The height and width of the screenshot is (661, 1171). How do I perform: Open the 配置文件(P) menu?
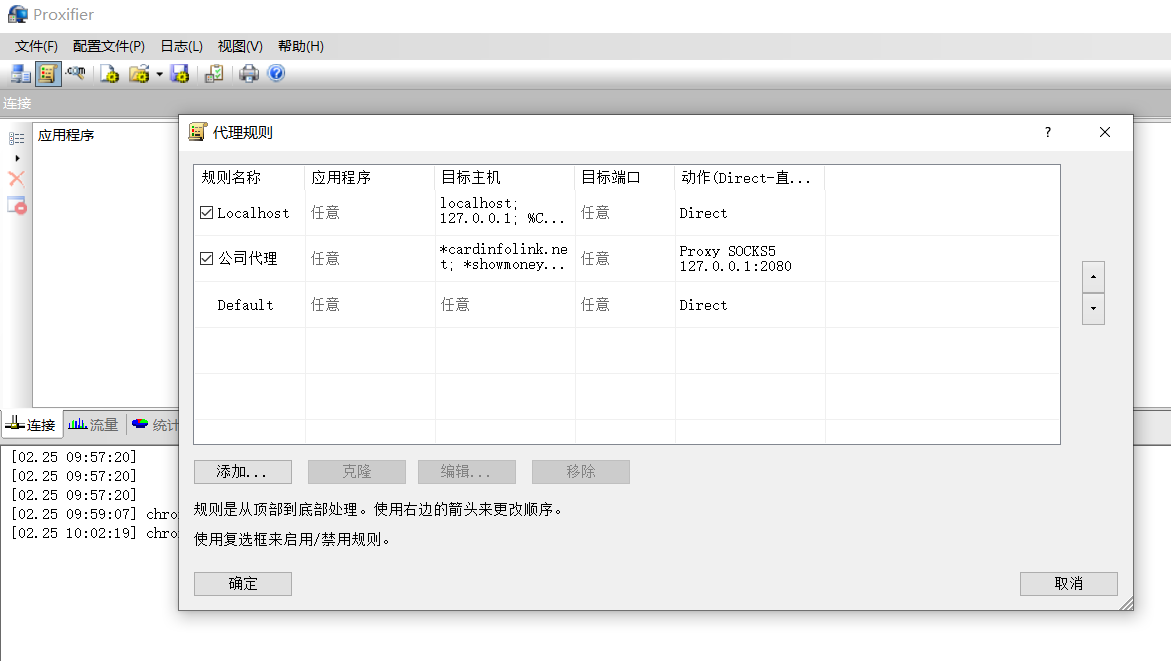tap(109, 46)
